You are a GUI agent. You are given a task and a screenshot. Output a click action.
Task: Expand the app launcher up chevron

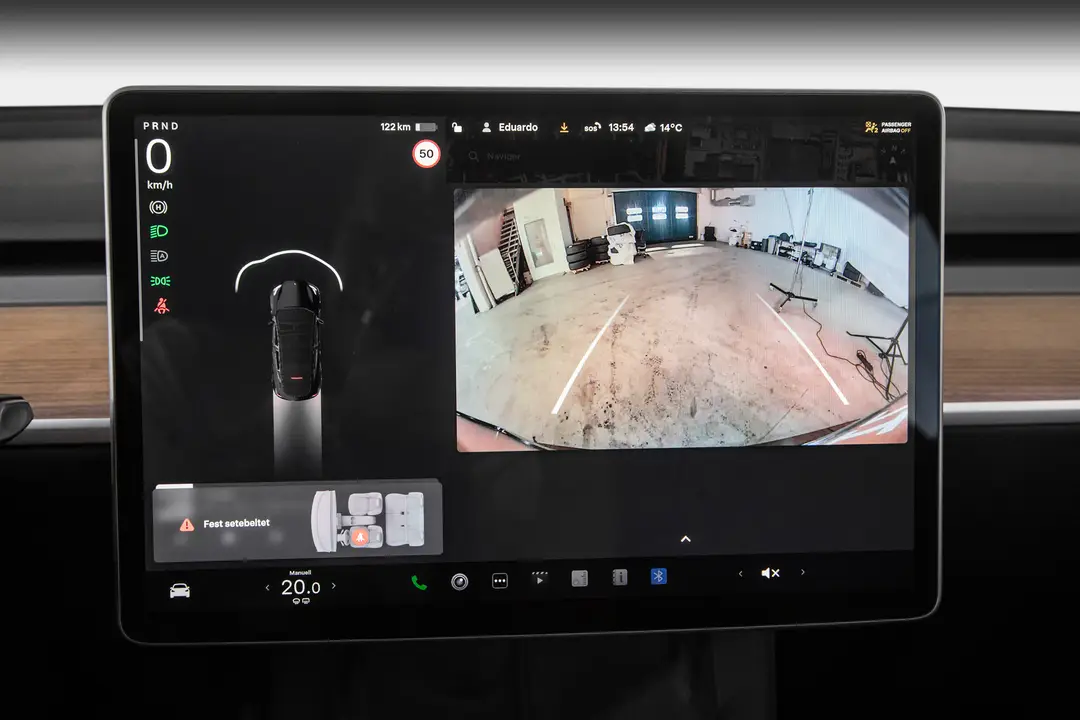point(685,539)
